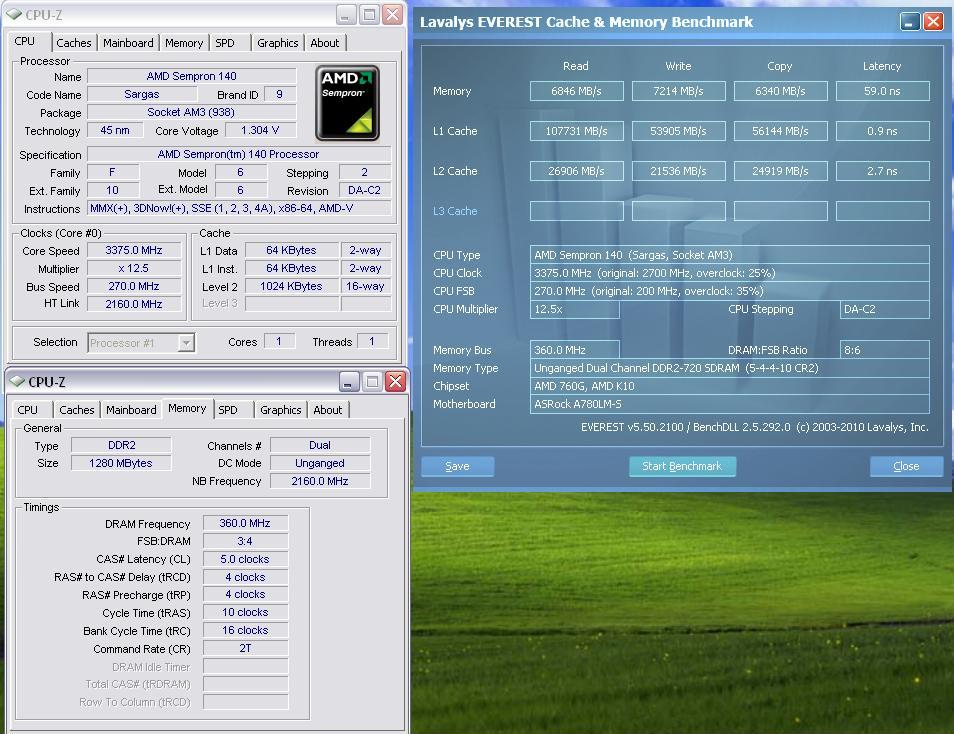The height and width of the screenshot is (734, 954).
Task: Minimize the lower CPU-Z Memory window
Action: [x=349, y=382]
